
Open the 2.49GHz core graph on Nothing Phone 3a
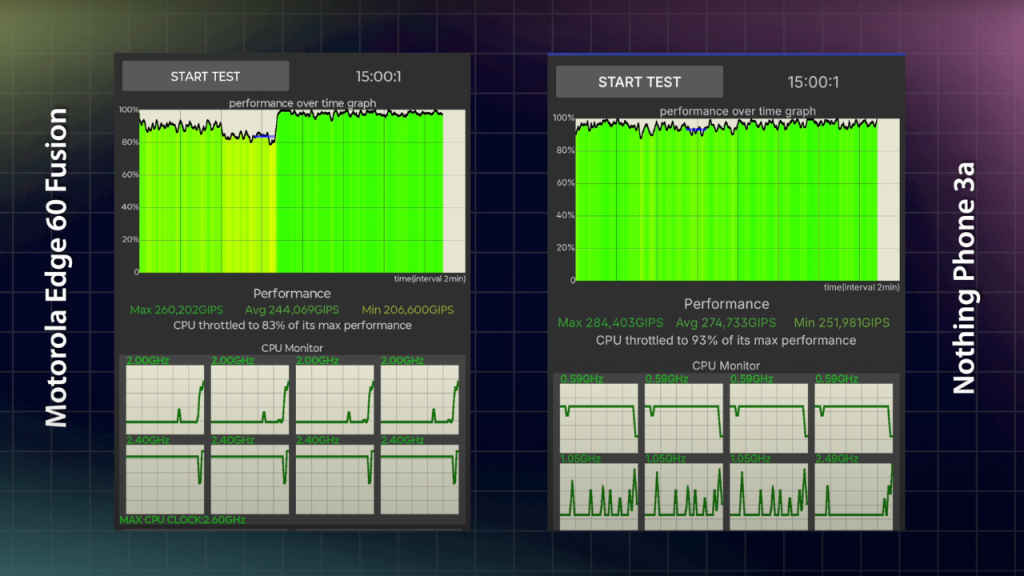[854, 496]
